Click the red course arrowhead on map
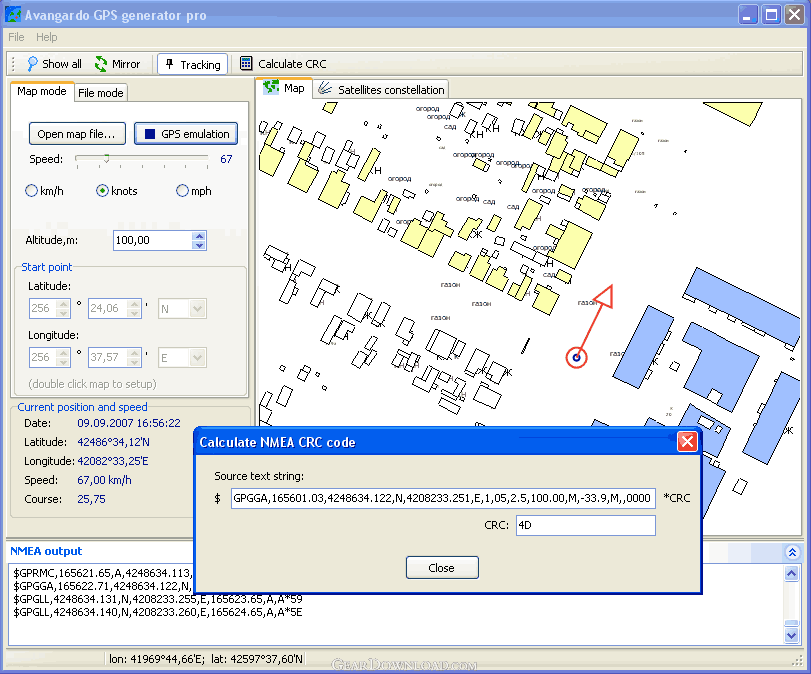Image resolution: width=811 pixels, height=674 pixels. pos(604,297)
